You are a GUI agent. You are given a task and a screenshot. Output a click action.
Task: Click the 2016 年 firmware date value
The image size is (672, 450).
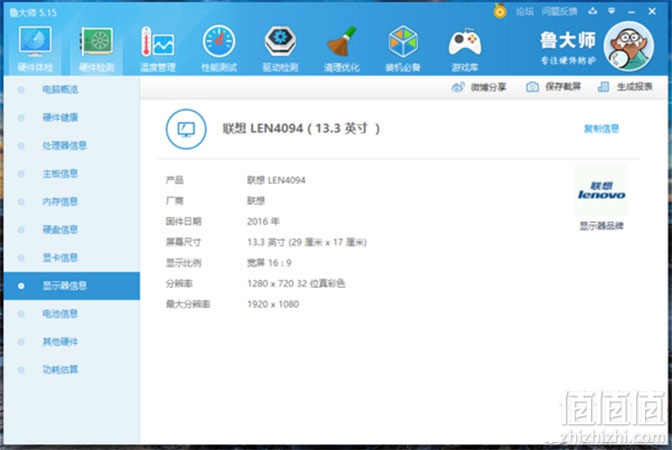[x=263, y=222]
